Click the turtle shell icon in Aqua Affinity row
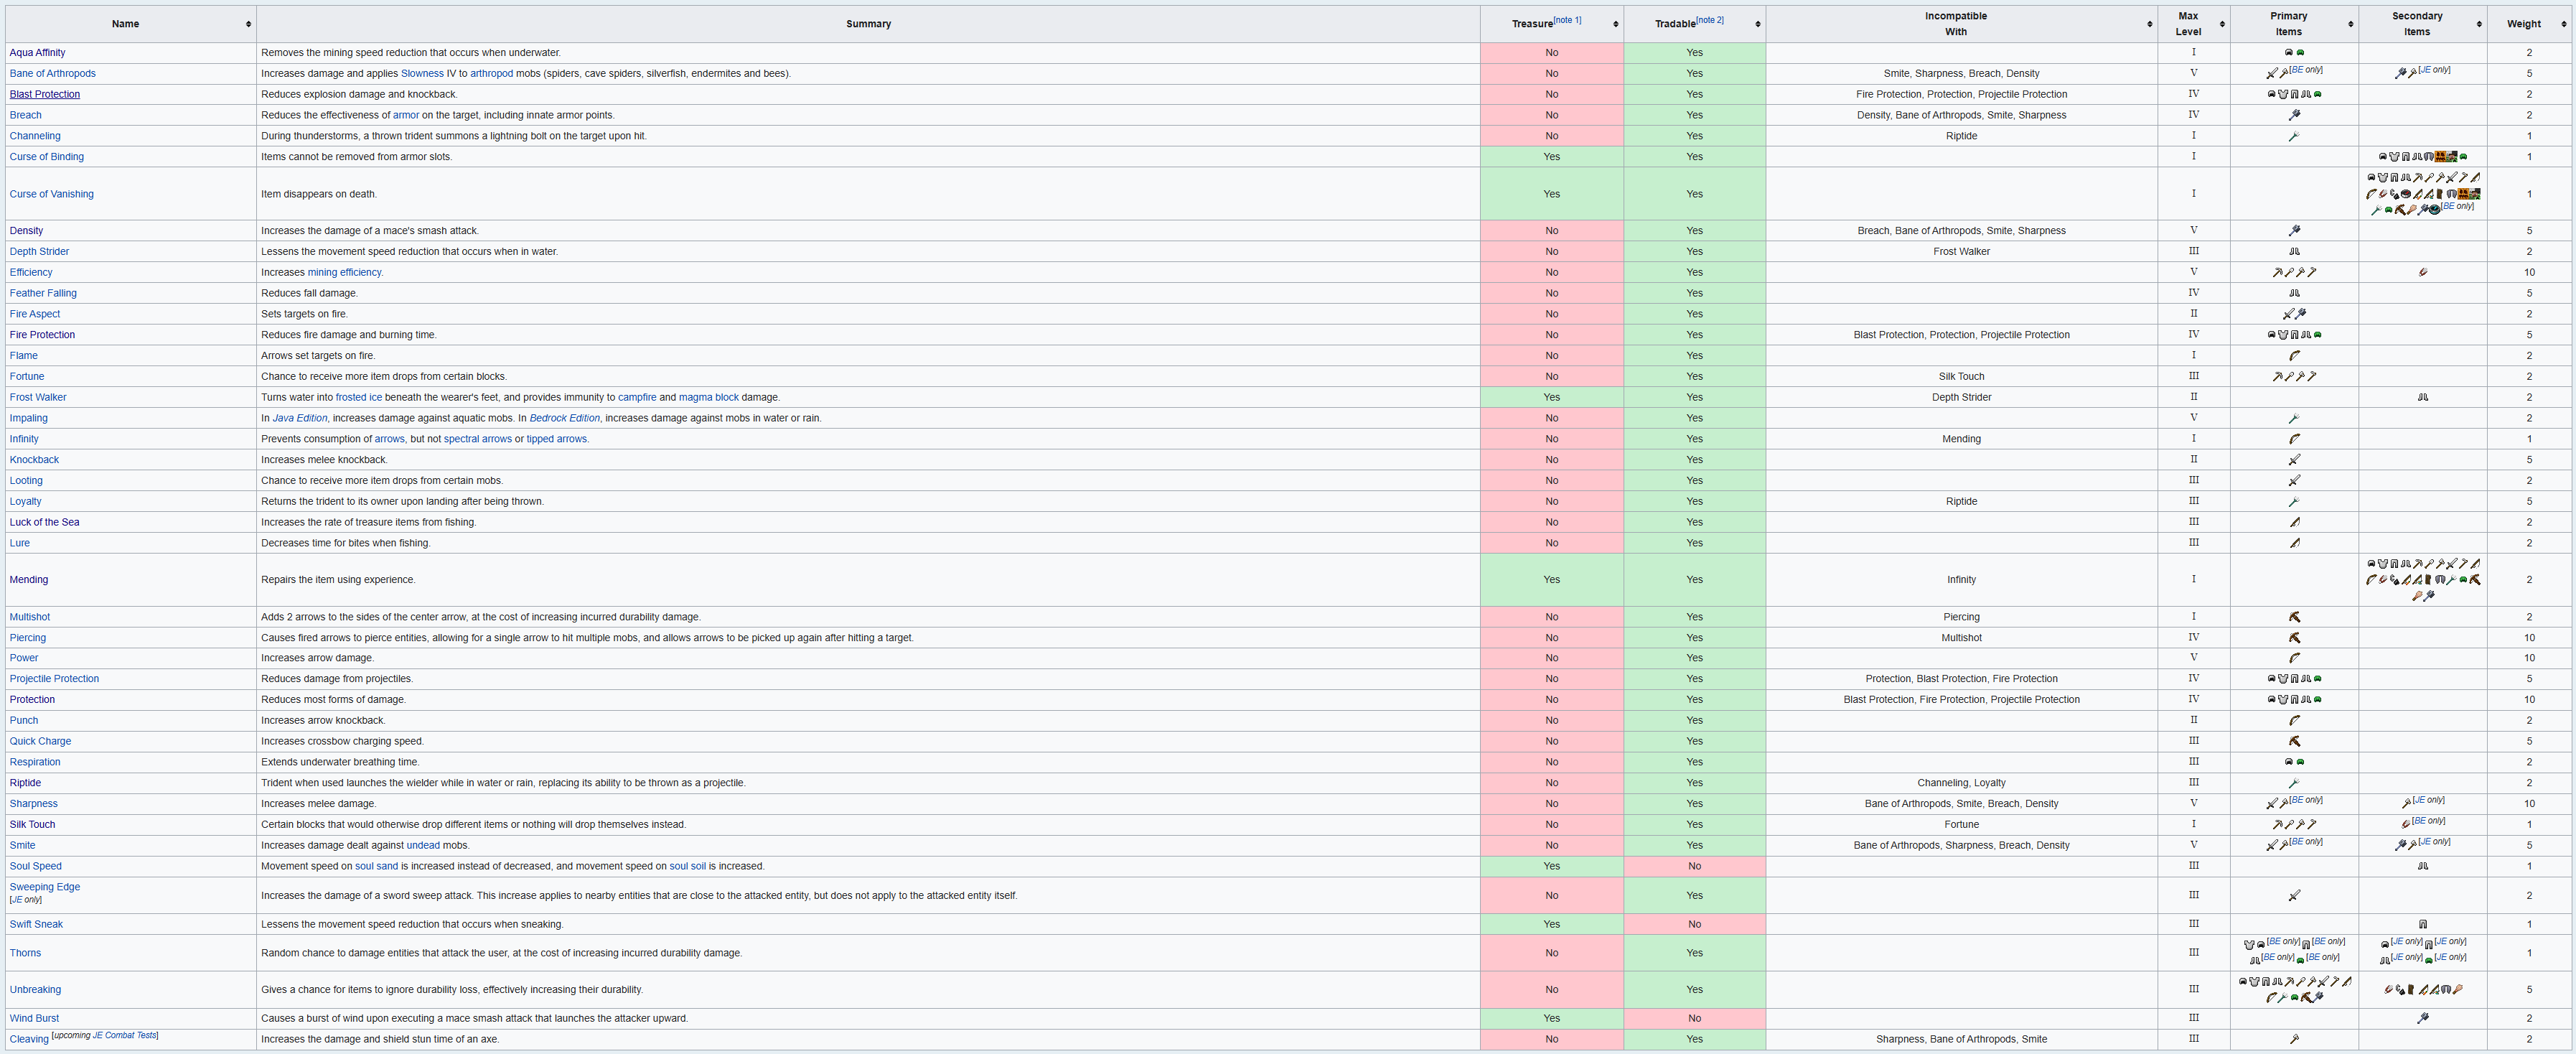 (2300, 53)
